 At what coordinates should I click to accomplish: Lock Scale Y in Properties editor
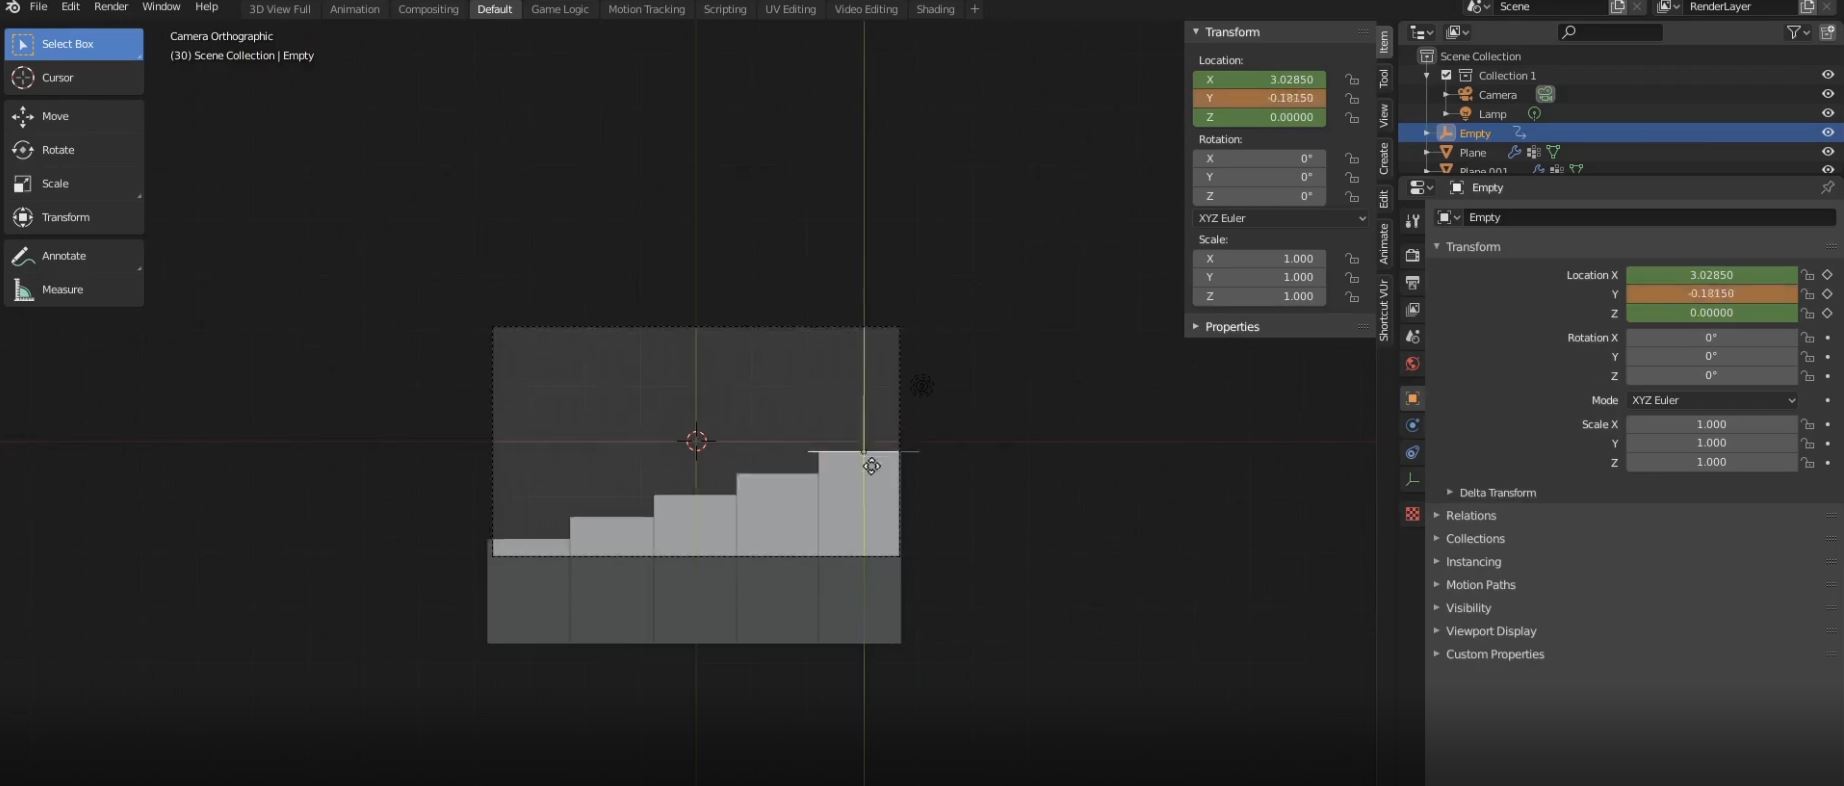click(1807, 443)
